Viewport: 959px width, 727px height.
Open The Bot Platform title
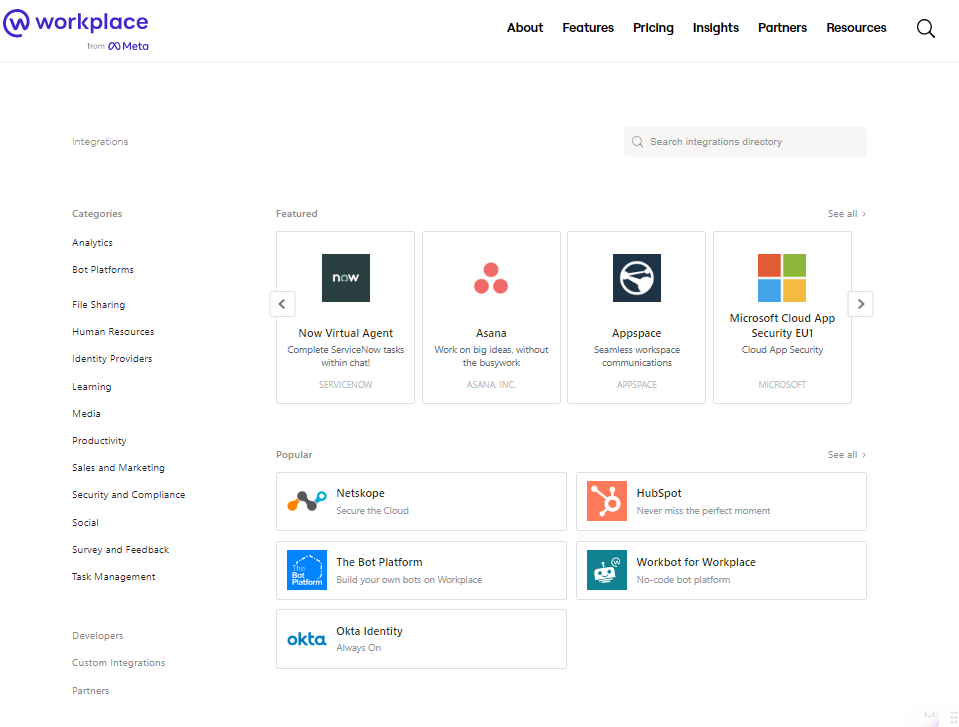pyautogui.click(x=379, y=562)
